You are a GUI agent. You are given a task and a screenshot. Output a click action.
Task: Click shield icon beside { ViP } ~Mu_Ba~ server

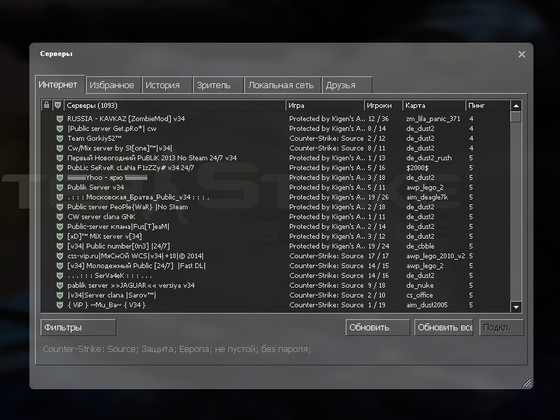click(60, 305)
